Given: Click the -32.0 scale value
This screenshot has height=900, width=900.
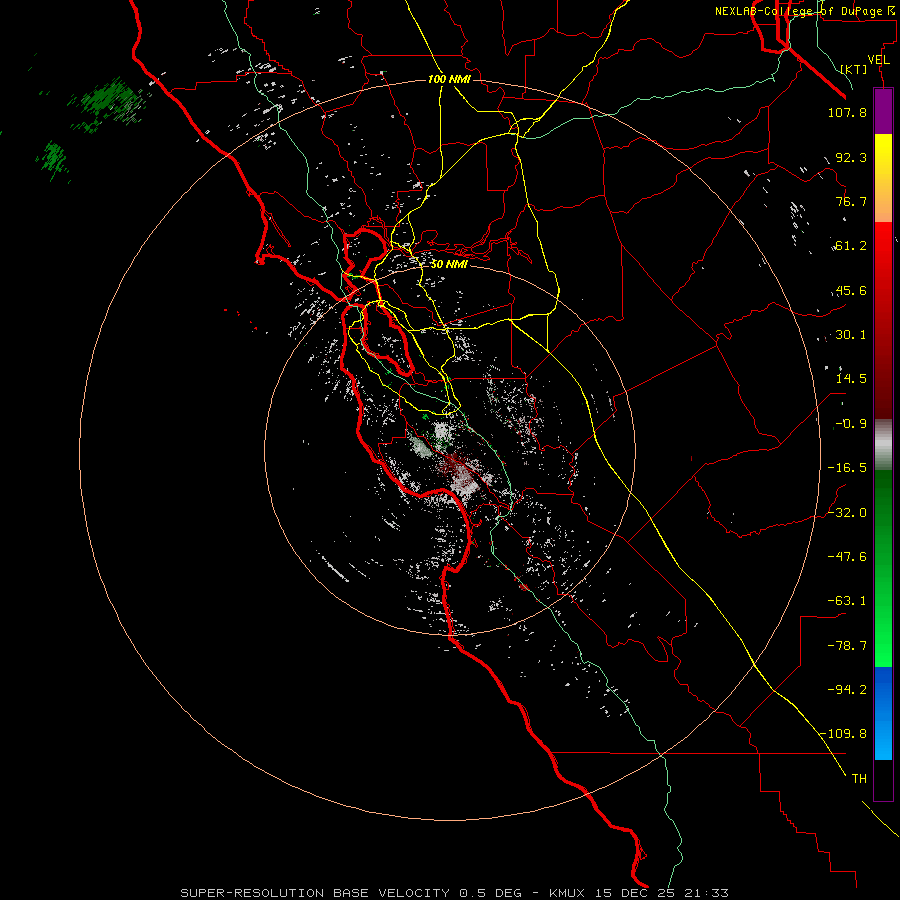Looking at the screenshot, I should tap(847, 513).
